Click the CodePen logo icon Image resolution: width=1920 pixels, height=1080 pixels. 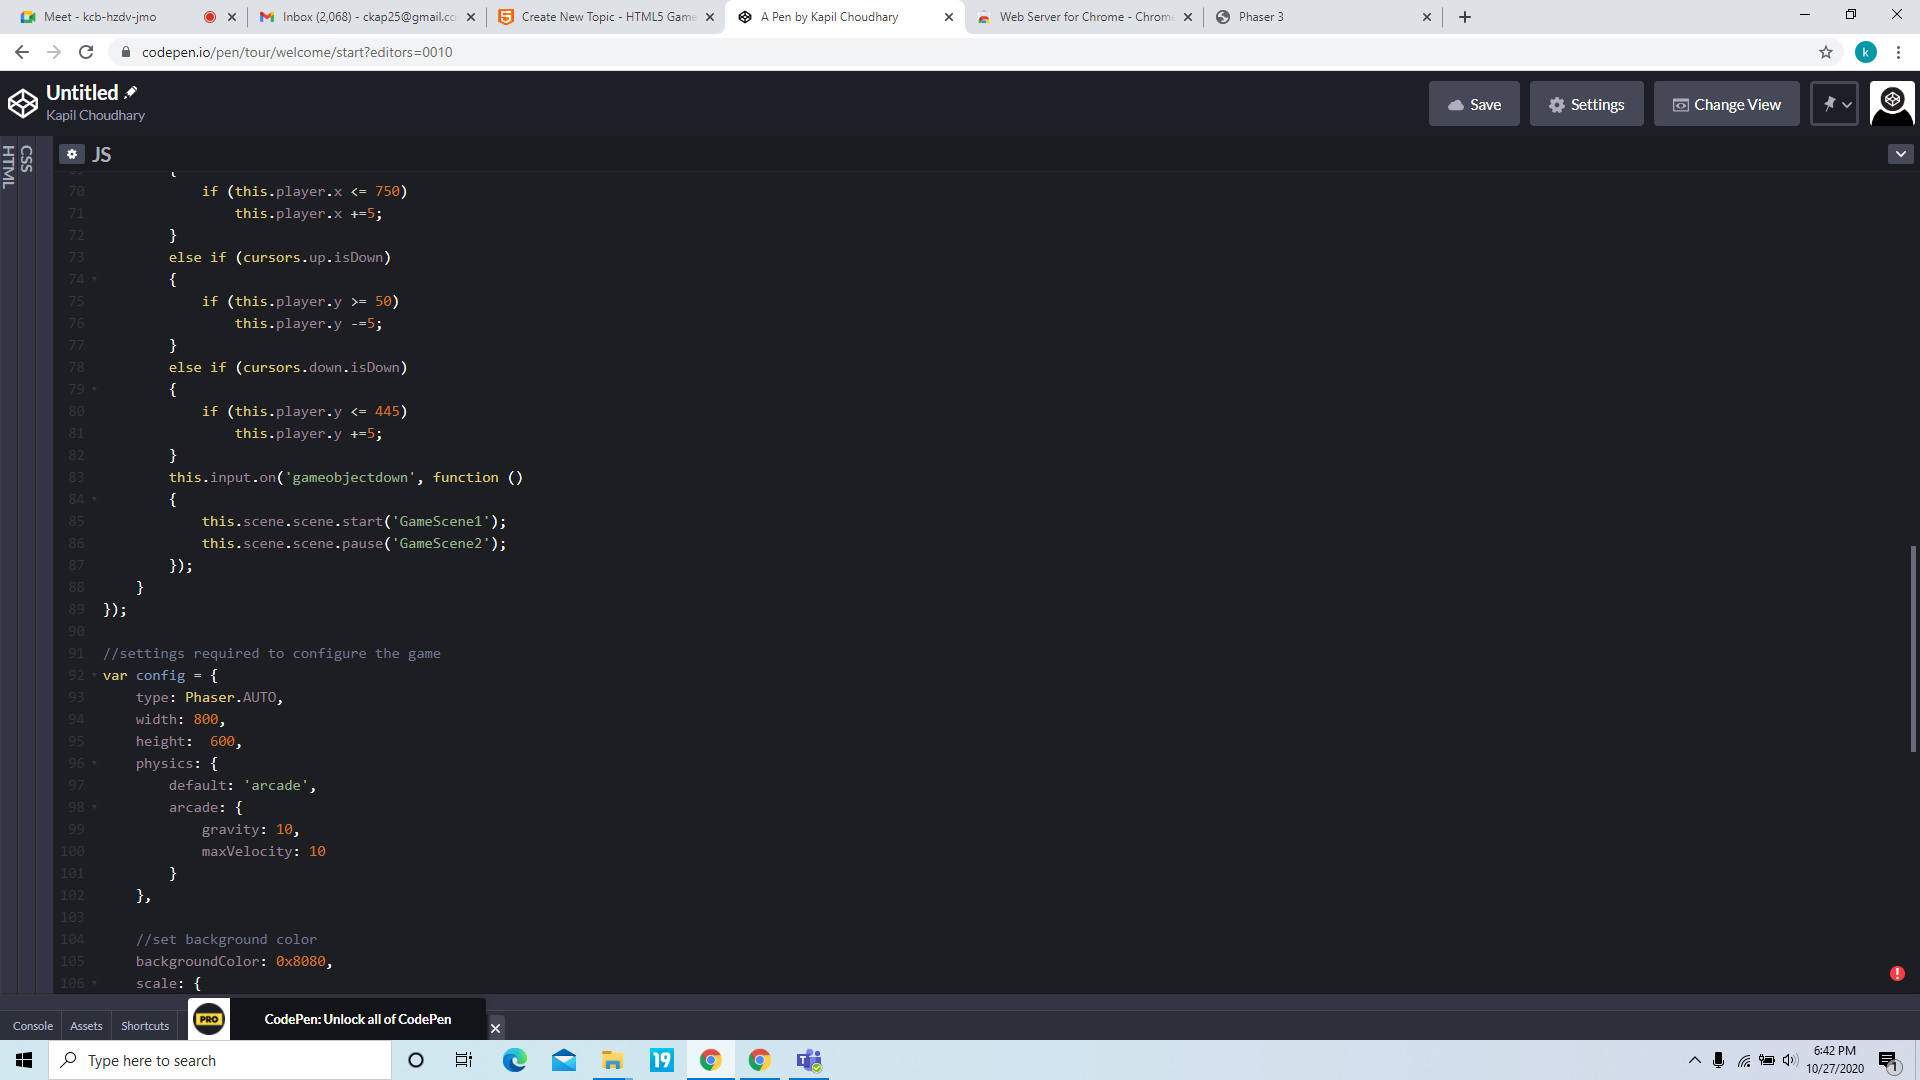pyautogui.click(x=23, y=103)
